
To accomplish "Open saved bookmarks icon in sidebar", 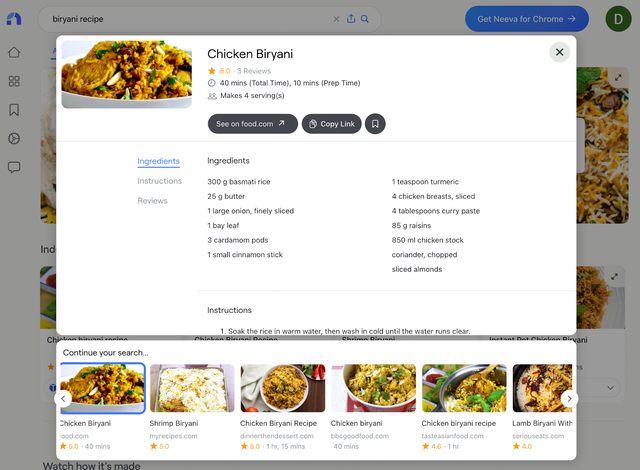I will coord(14,110).
